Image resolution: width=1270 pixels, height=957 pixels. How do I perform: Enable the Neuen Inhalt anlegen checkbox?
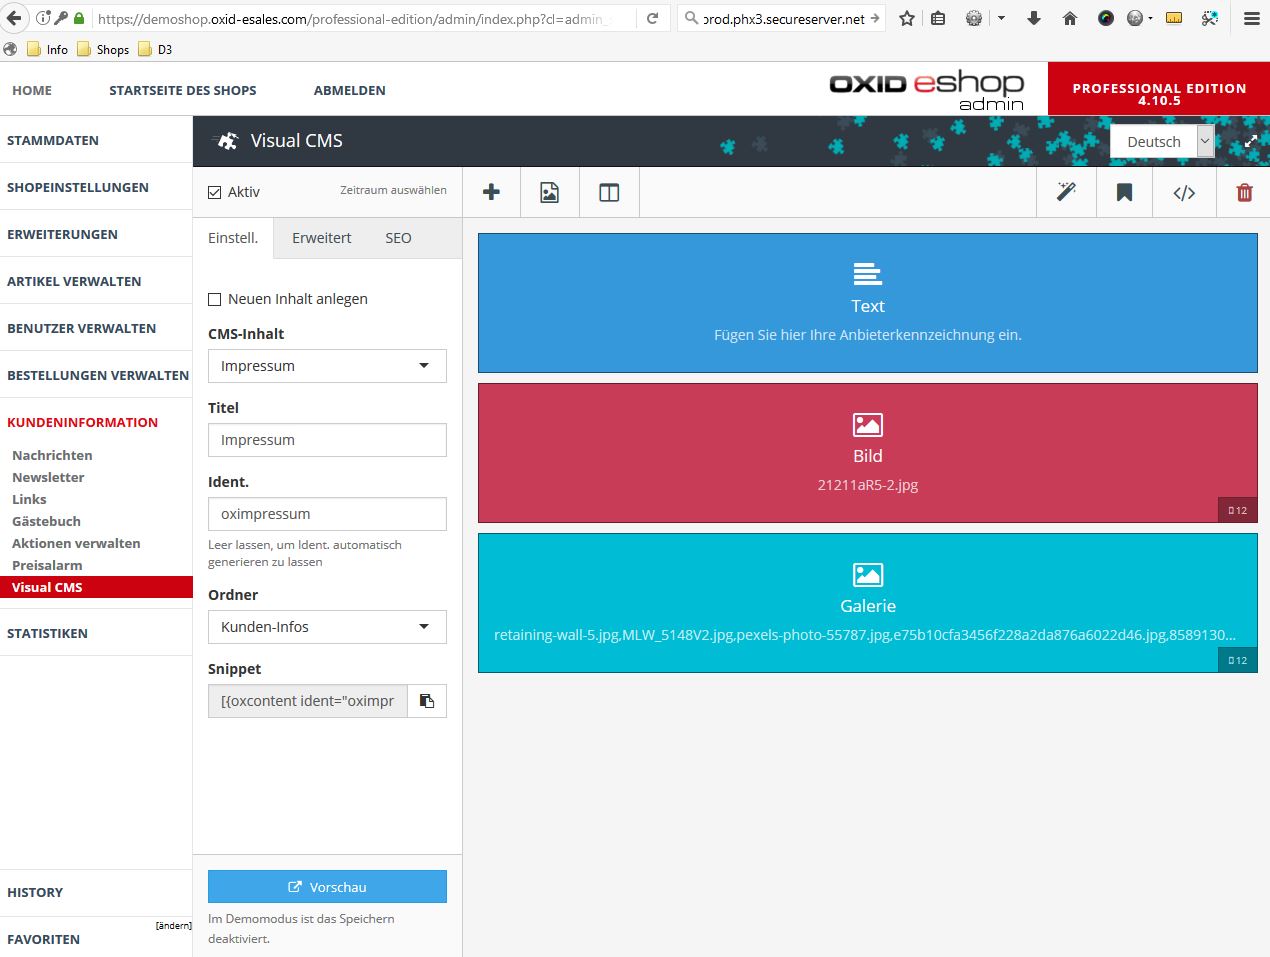215,299
